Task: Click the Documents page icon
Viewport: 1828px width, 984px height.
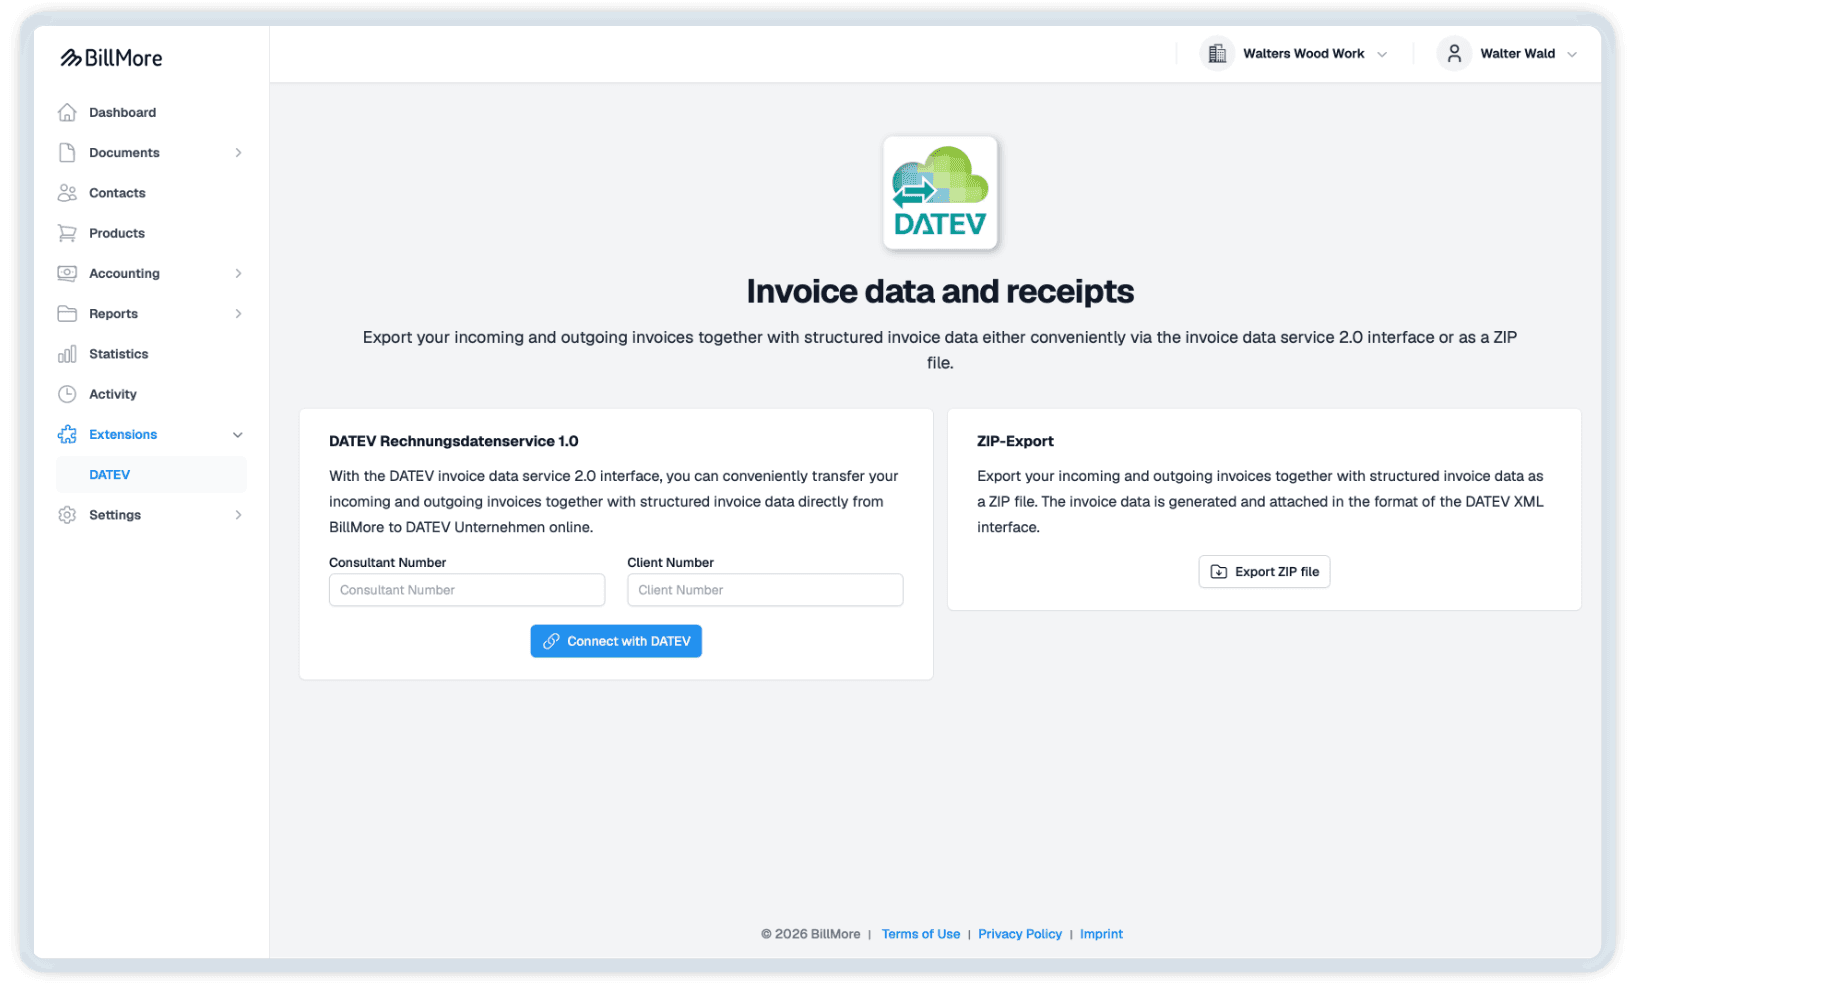Action: [x=67, y=152]
